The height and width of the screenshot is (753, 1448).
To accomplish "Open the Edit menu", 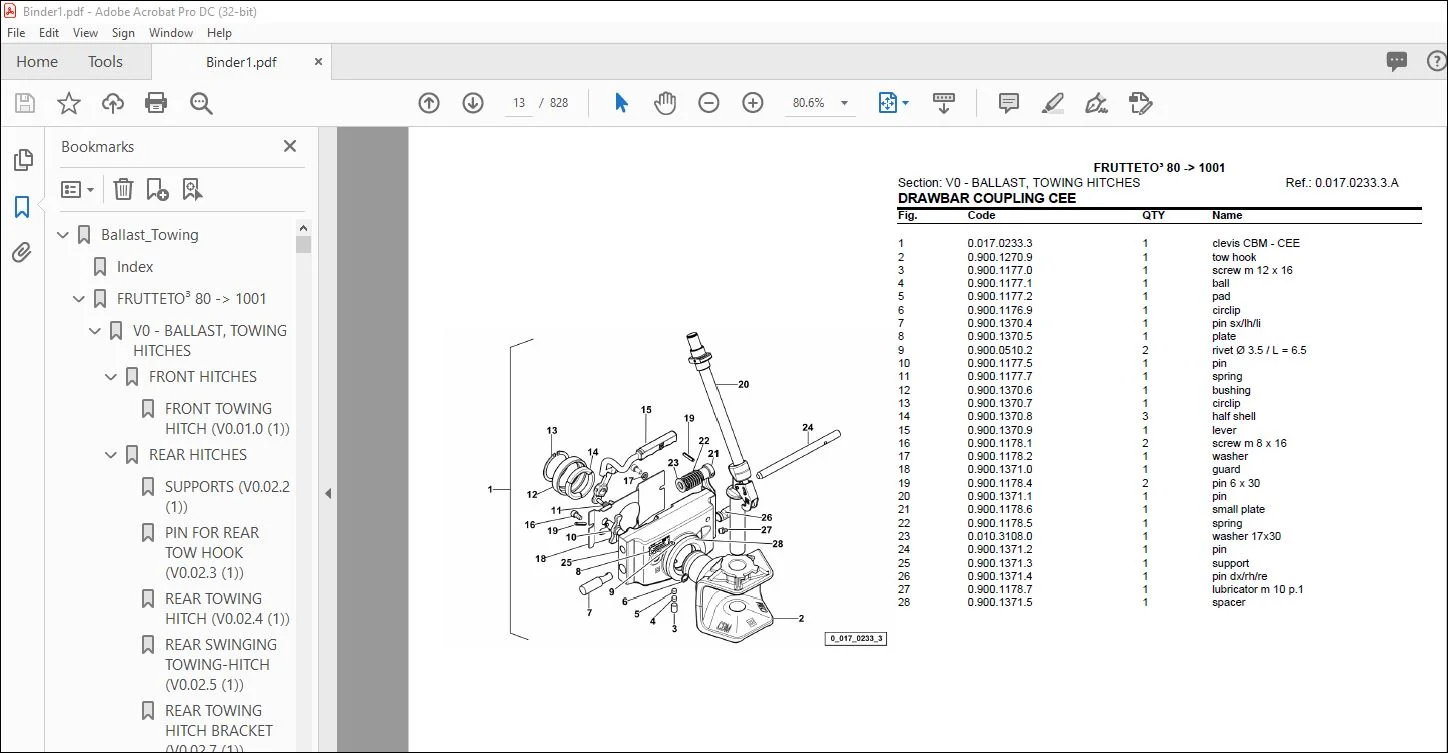I will [x=49, y=33].
